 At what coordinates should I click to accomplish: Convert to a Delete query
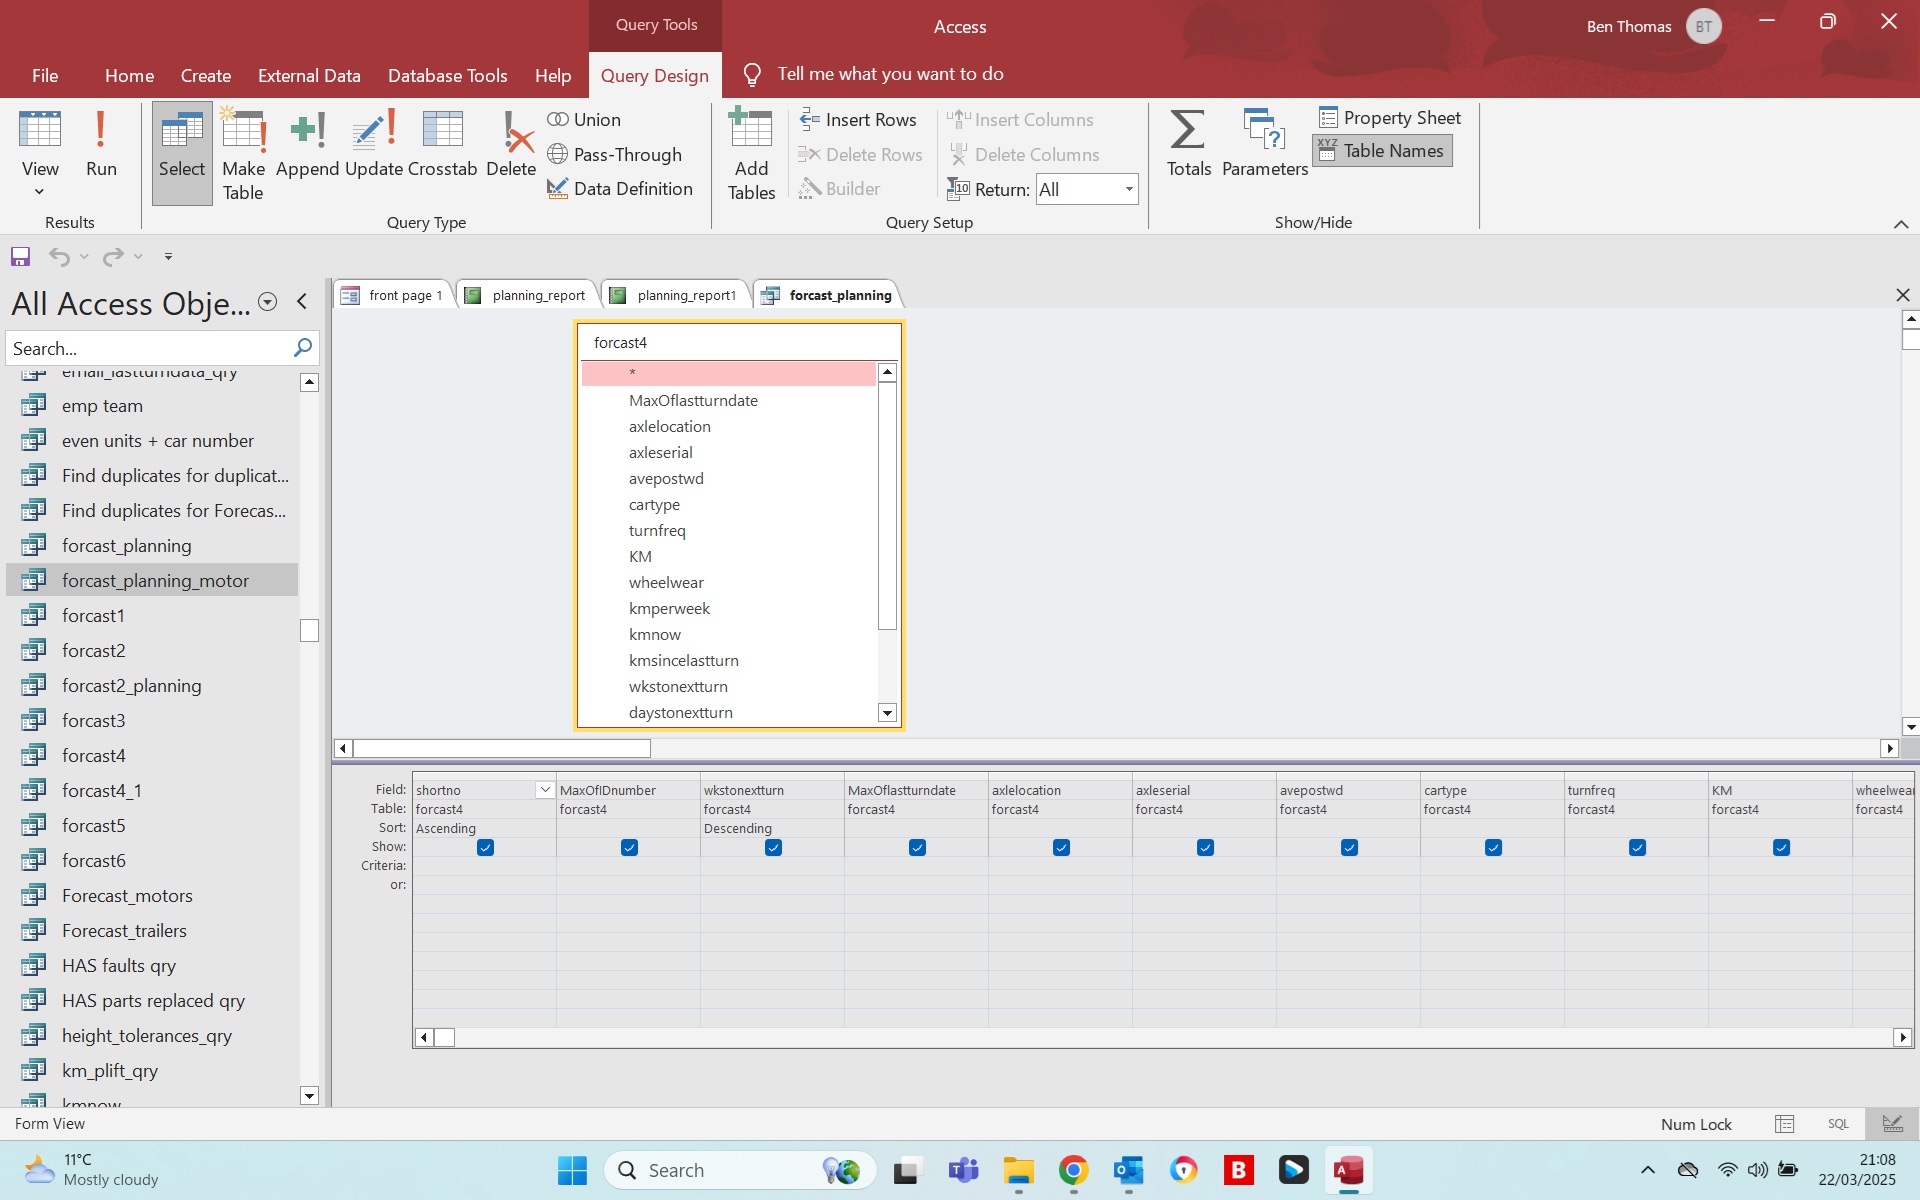(511, 145)
